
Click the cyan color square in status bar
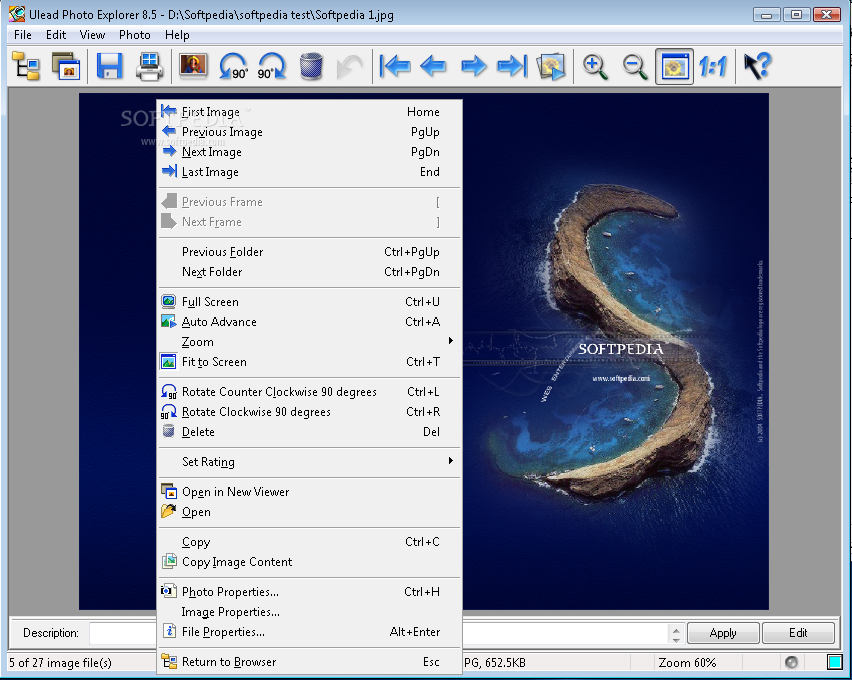point(834,663)
